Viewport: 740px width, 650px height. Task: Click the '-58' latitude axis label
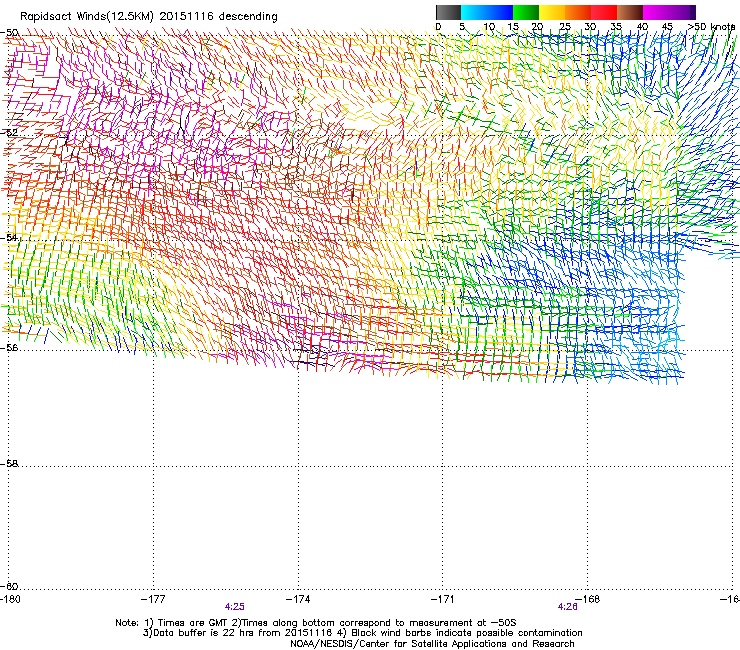coord(9,464)
